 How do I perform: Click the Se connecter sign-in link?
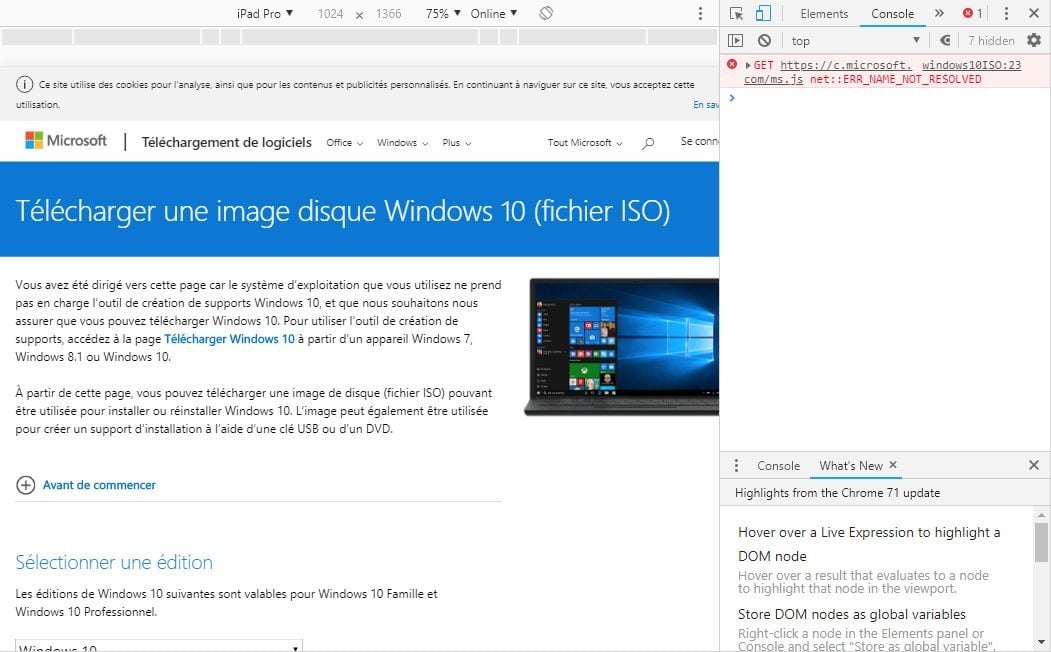(x=700, y=141)
